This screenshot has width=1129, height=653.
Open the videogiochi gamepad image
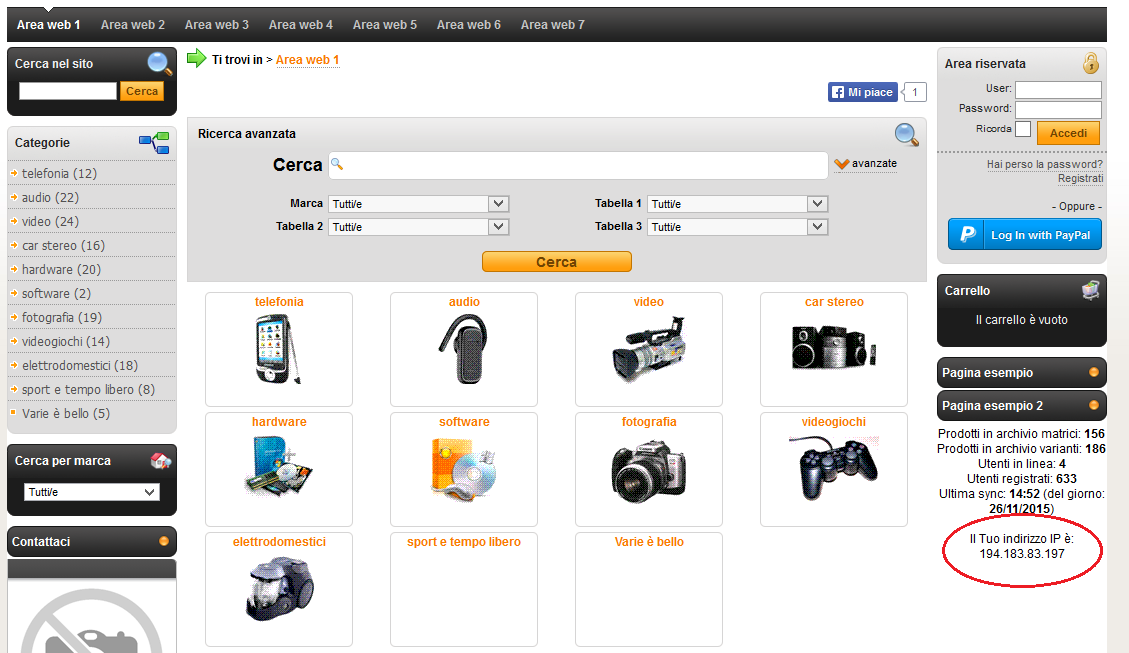coord(834,467)
